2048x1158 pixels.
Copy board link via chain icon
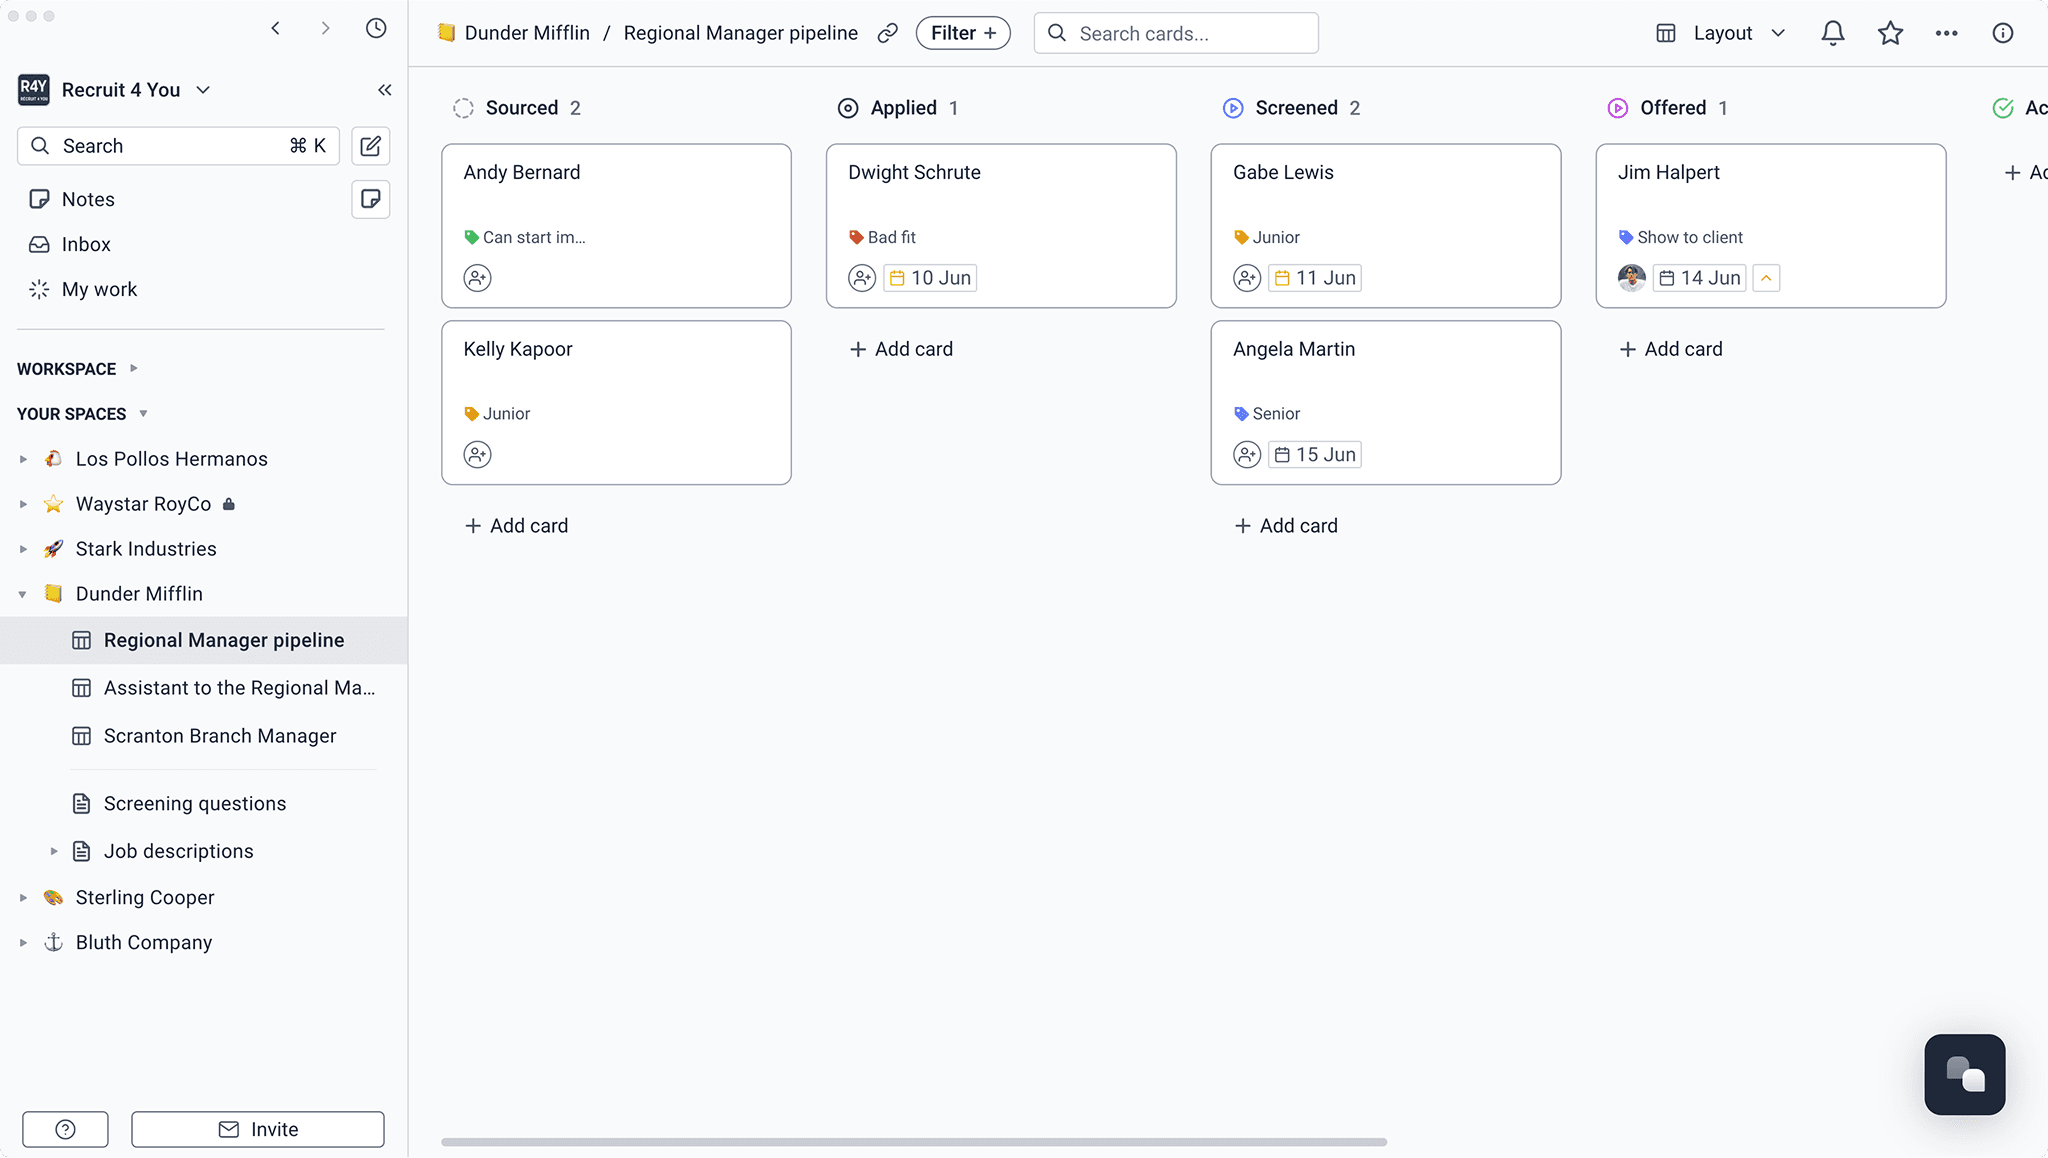click(887, 33)
